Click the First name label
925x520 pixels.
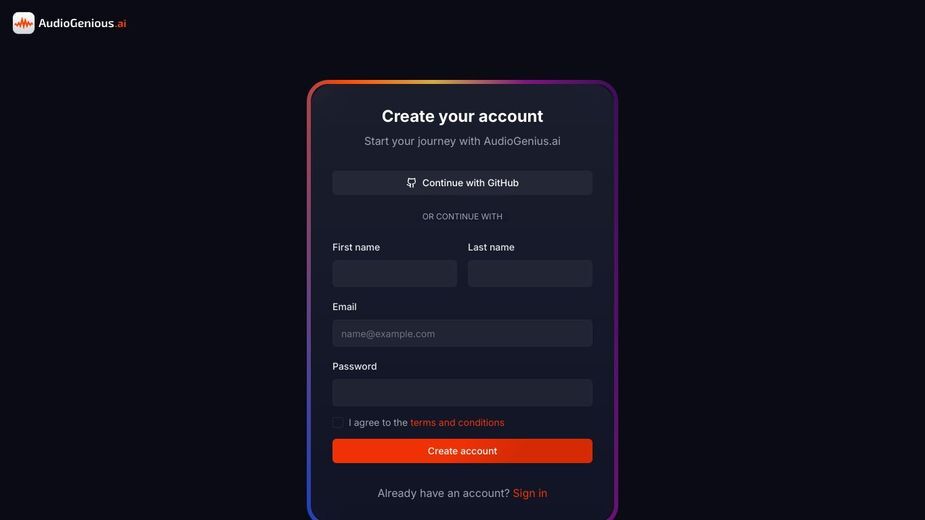tap(356, 247)
